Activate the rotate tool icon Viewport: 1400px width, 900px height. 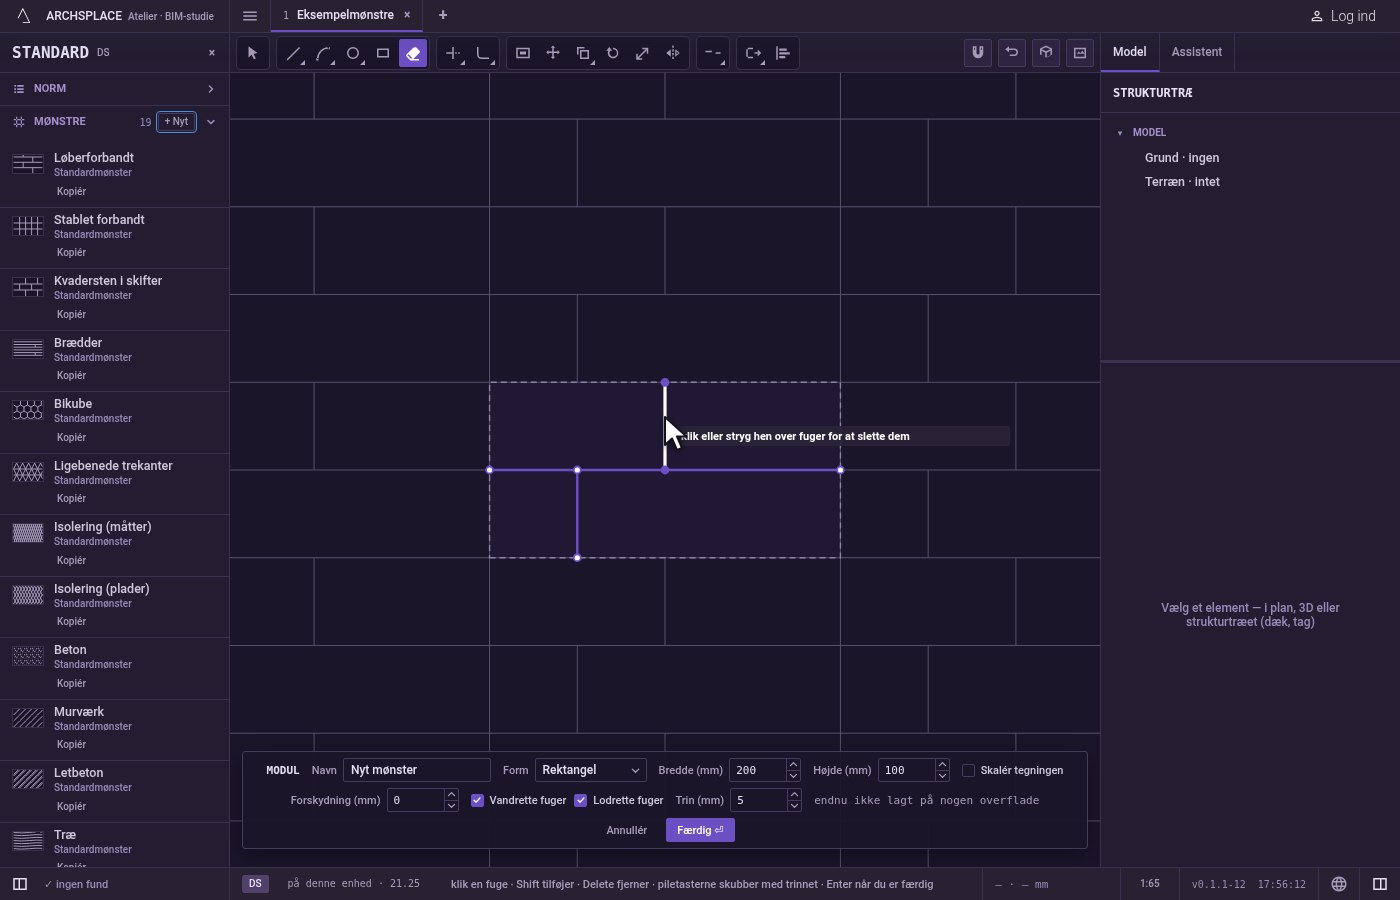[x=613, y=53]
